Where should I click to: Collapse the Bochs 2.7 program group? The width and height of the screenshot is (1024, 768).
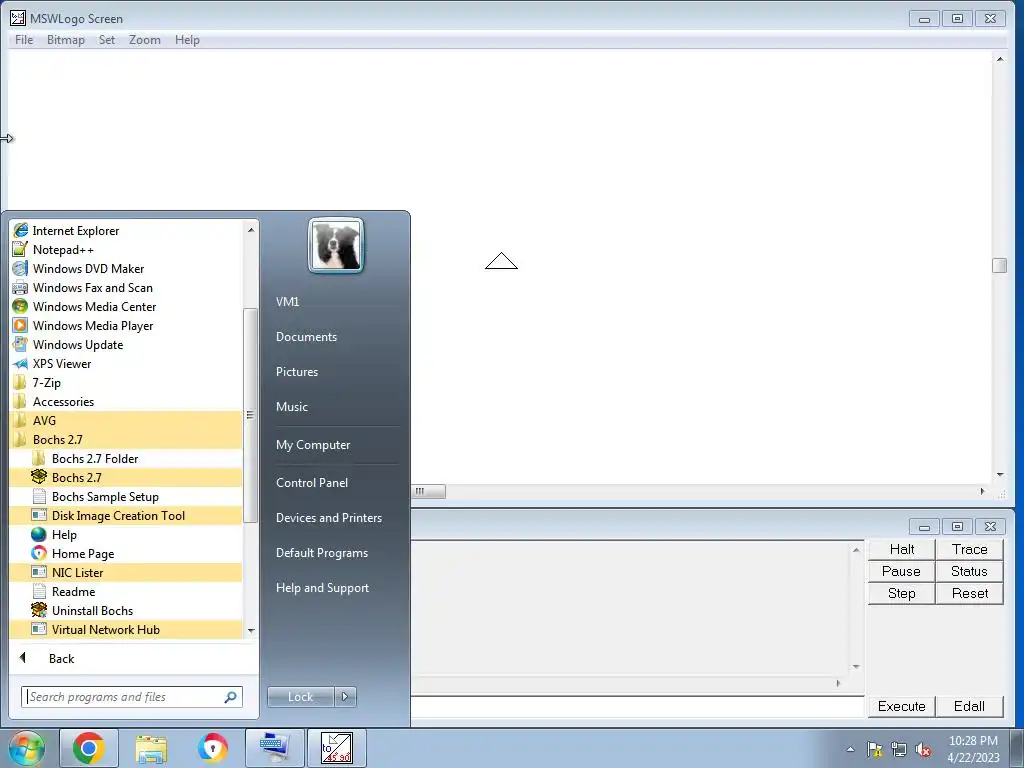[x=127, y=439]
